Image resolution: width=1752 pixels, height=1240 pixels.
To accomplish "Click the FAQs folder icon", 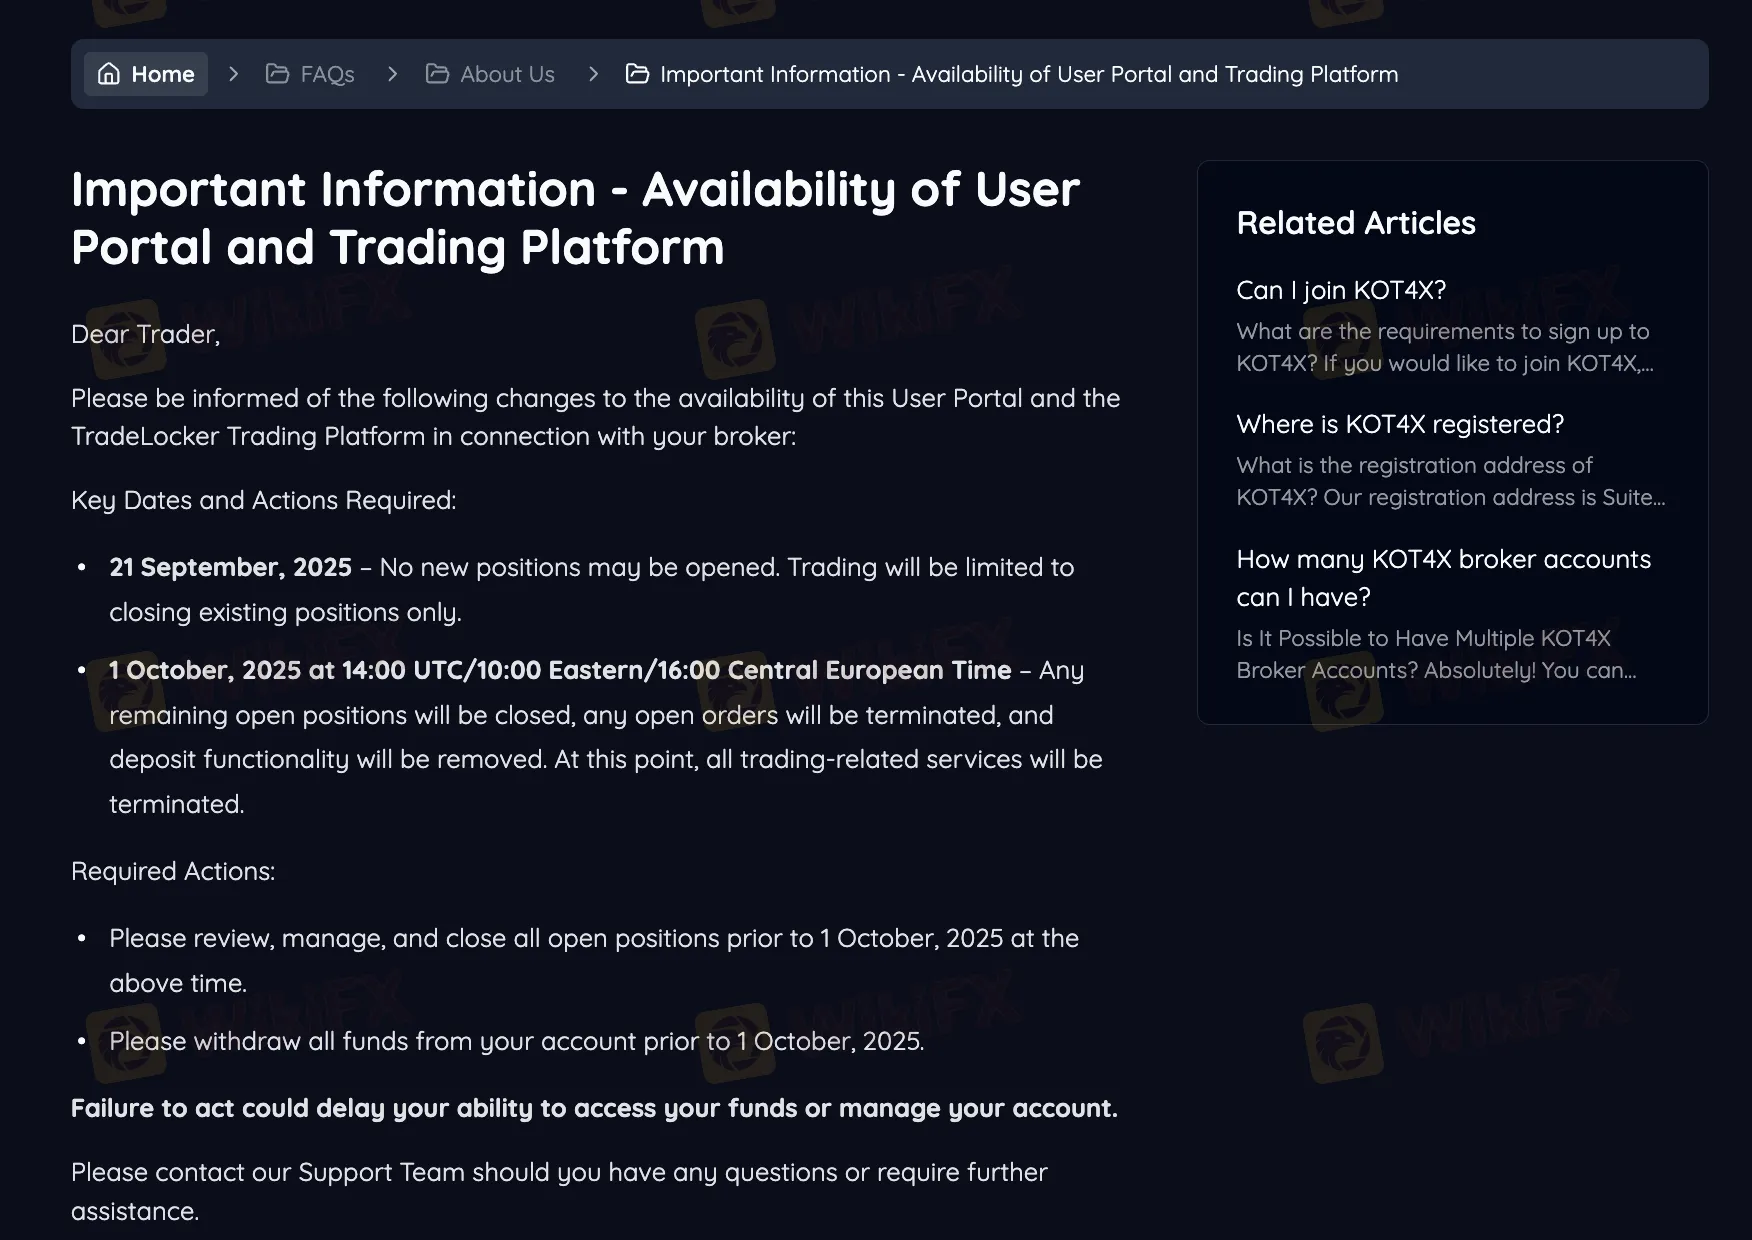I will point(277,74).
